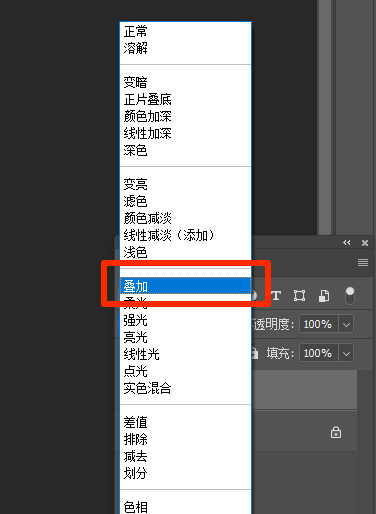Pick 线性加深 from the list

pyautogui.click(x=185, y=133)
